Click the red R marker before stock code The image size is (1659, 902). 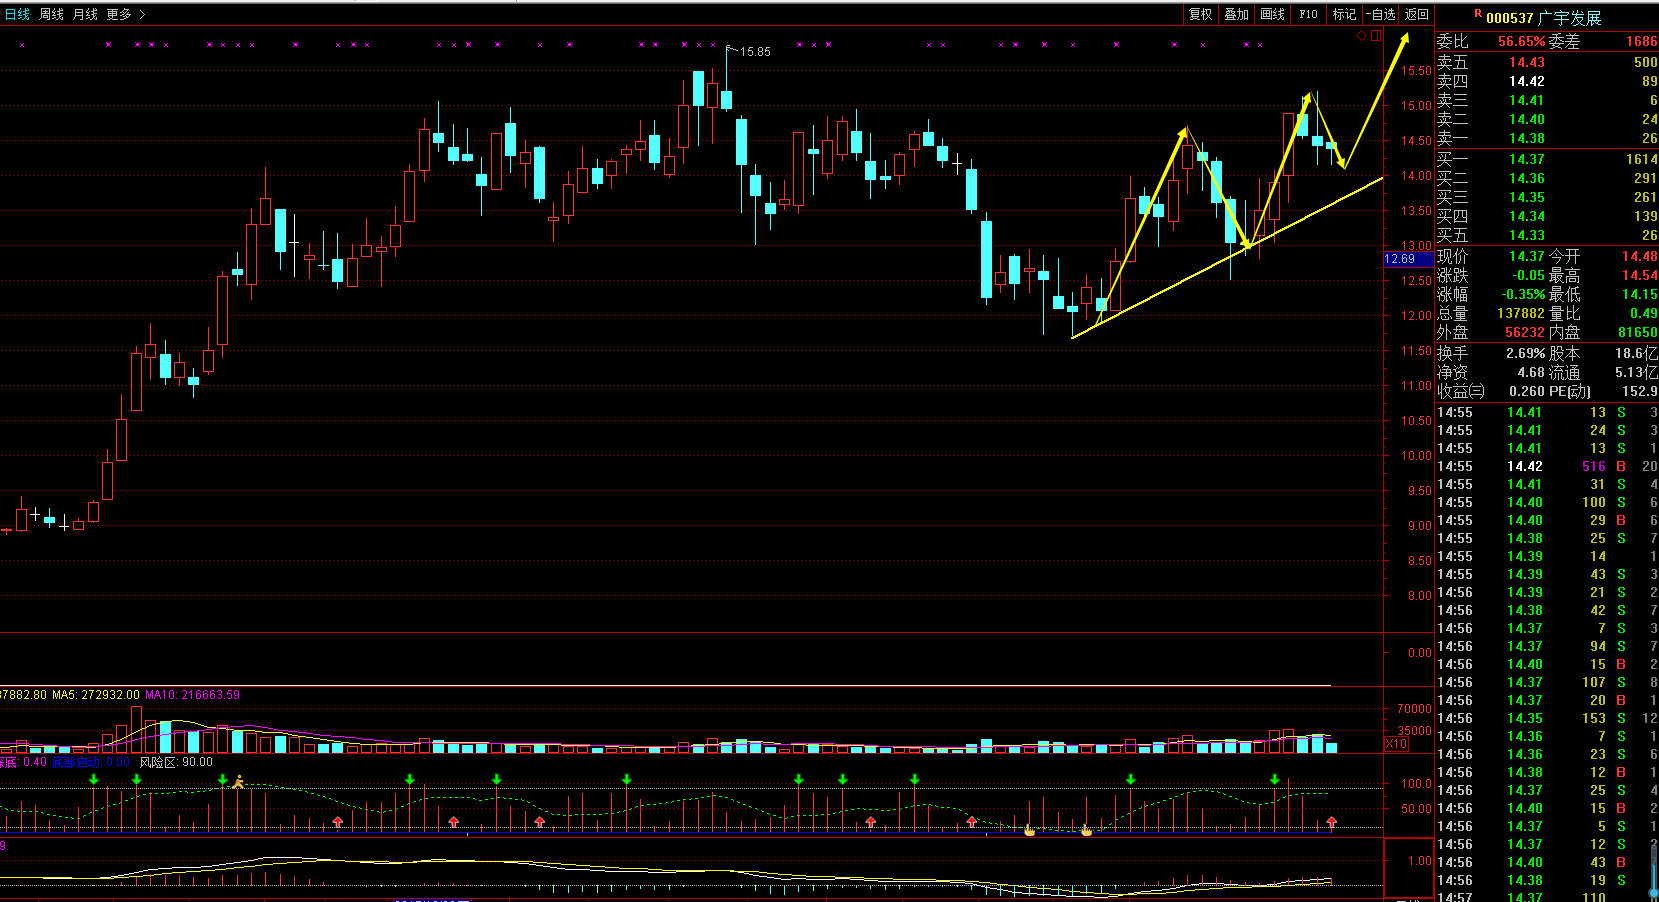tap(1478, 14)
